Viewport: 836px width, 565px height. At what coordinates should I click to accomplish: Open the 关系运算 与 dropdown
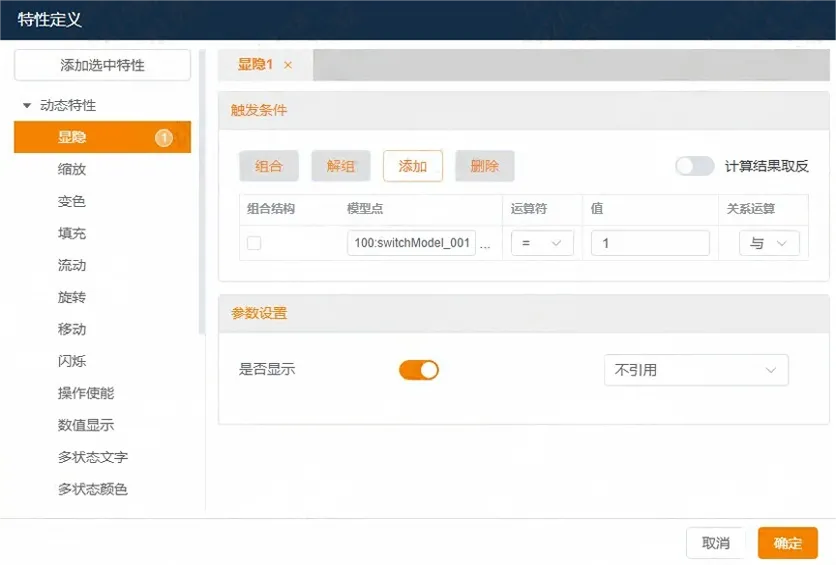coord(768,243)
